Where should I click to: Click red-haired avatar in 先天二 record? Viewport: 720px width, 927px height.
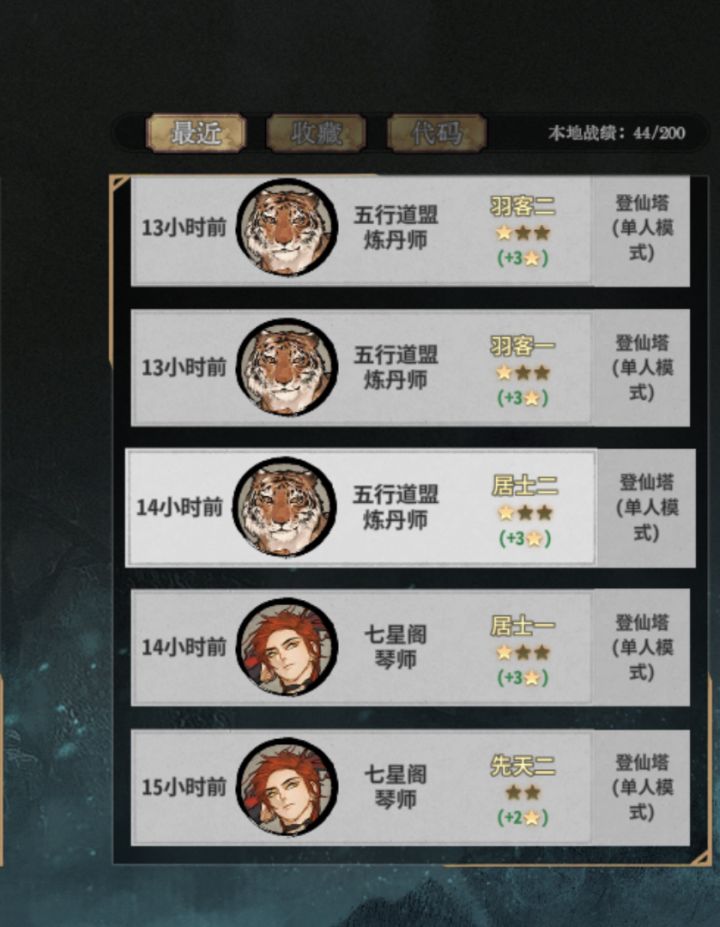(287, 787)
